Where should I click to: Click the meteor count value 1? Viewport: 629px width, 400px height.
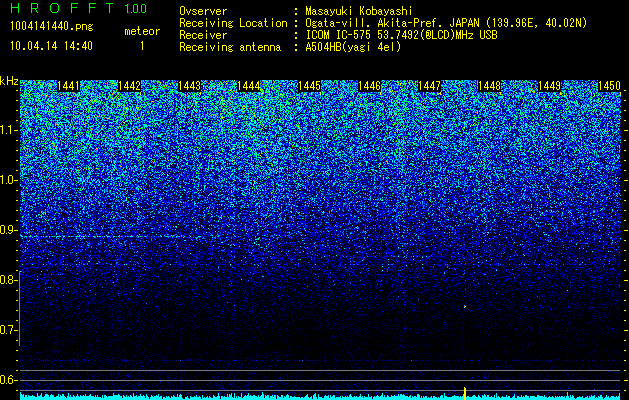pyautogui.click(x=142, y=46)
